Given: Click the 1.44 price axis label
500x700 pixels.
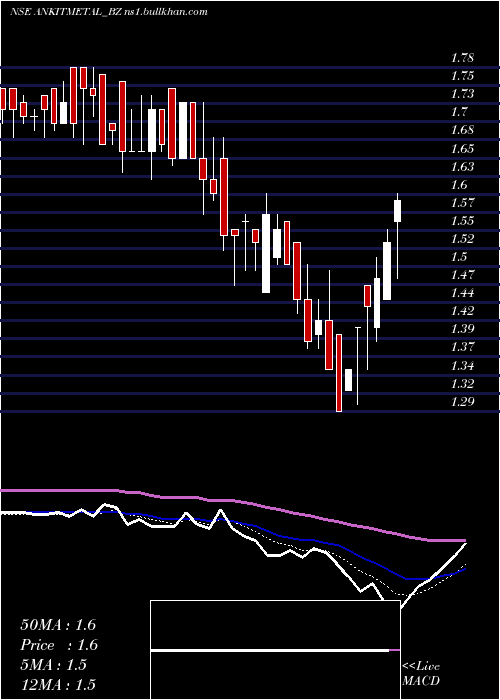Looking at the screenshot, I should (x=462, y=293).
